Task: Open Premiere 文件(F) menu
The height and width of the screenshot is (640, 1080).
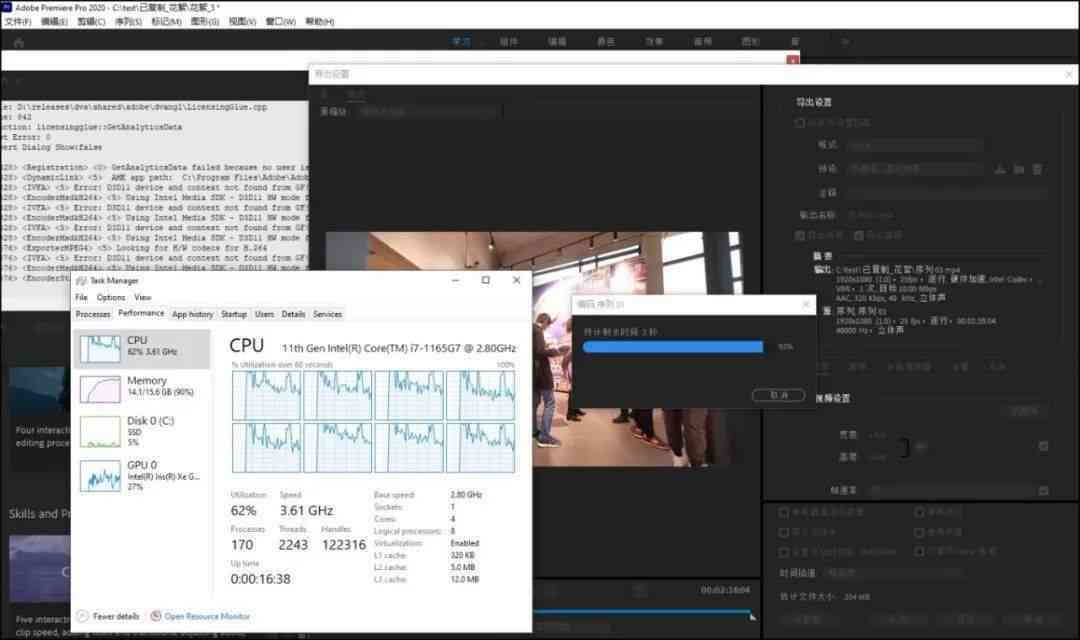Action: (18, 22)
